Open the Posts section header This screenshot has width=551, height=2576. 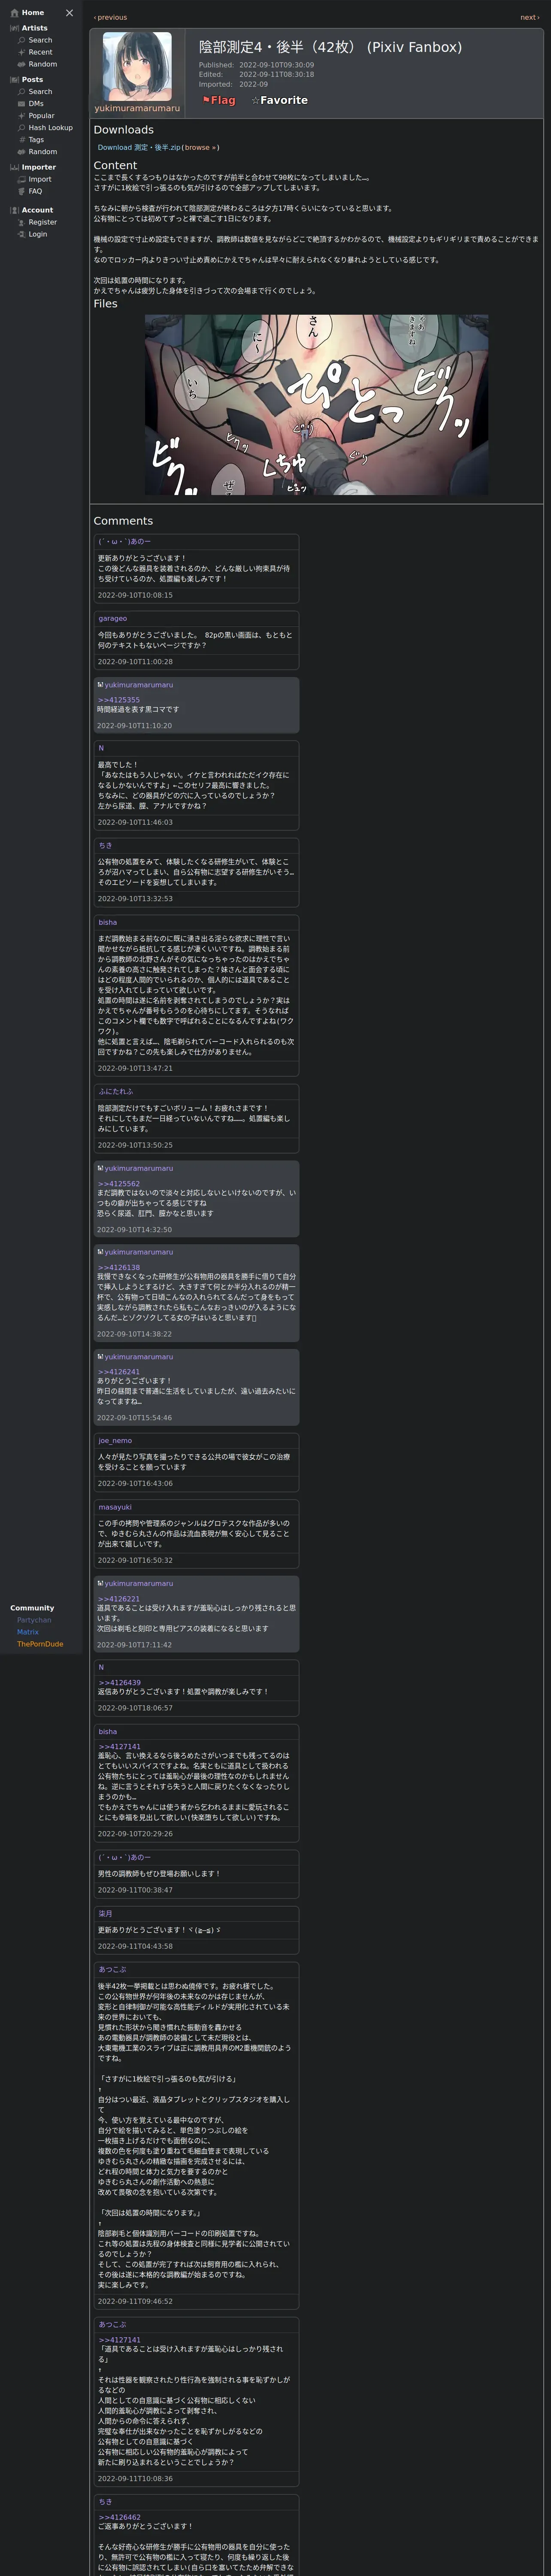32,80
